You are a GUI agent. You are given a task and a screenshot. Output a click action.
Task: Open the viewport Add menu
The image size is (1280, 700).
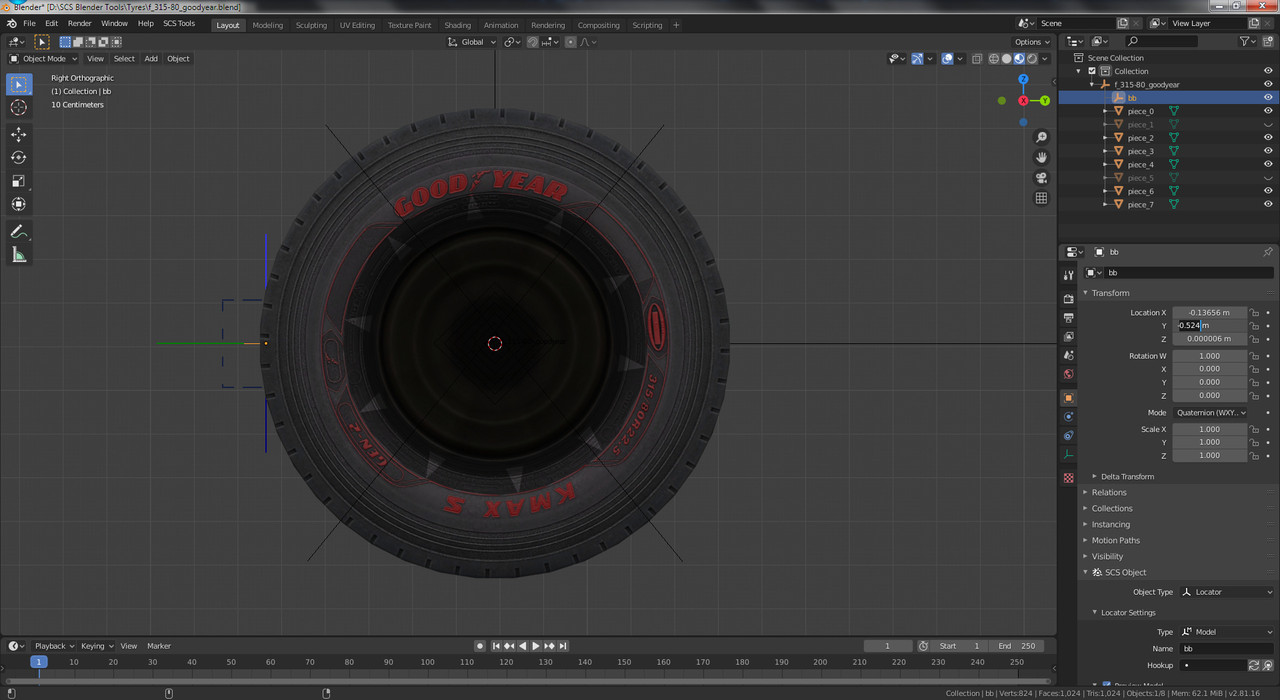coord(151,58)
